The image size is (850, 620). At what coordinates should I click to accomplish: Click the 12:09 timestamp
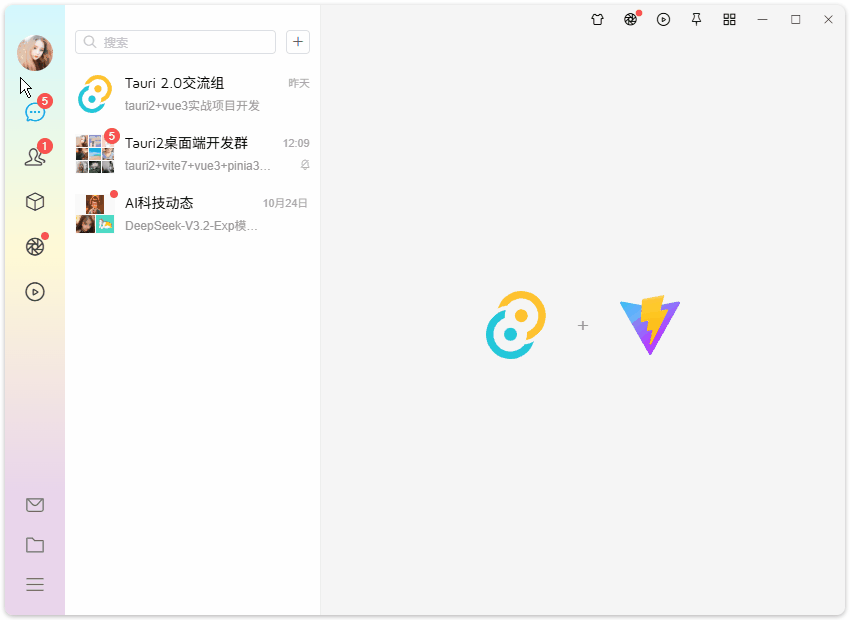click(x=296, y=143)
